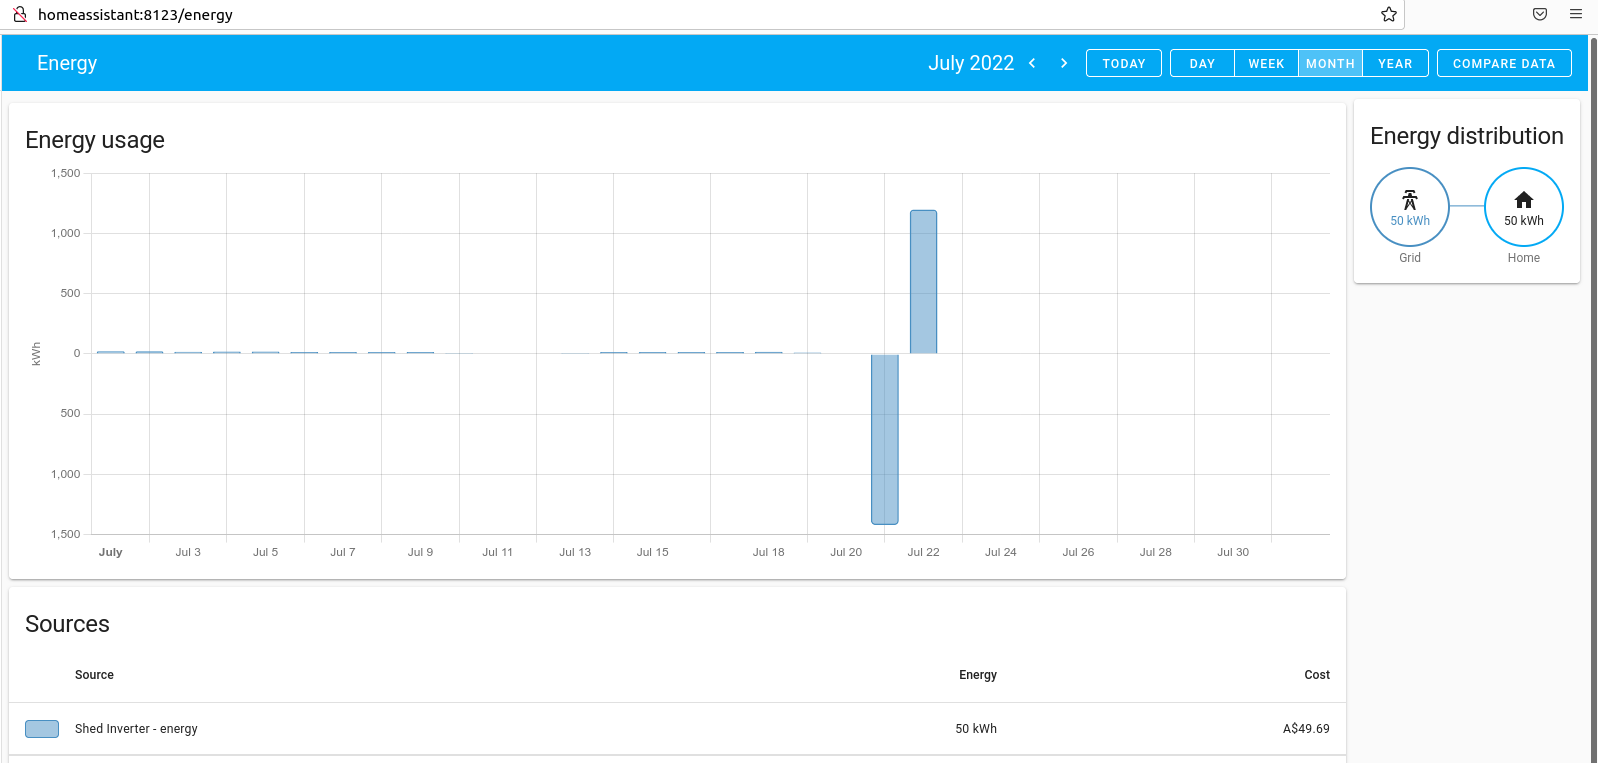The height and width of the screenshot is (763, 1598).
Task: Click the 50 kWh value in Home circle
Action: 1524,221
